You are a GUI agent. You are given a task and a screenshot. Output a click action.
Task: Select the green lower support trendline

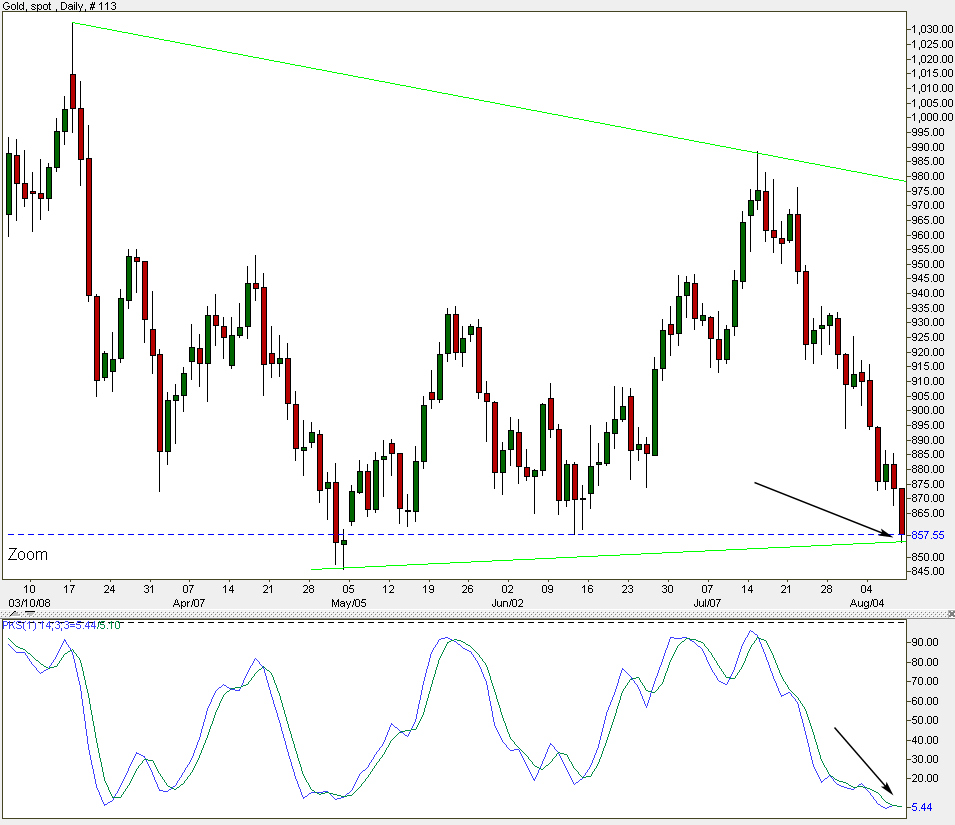click(x=600, y=555)
